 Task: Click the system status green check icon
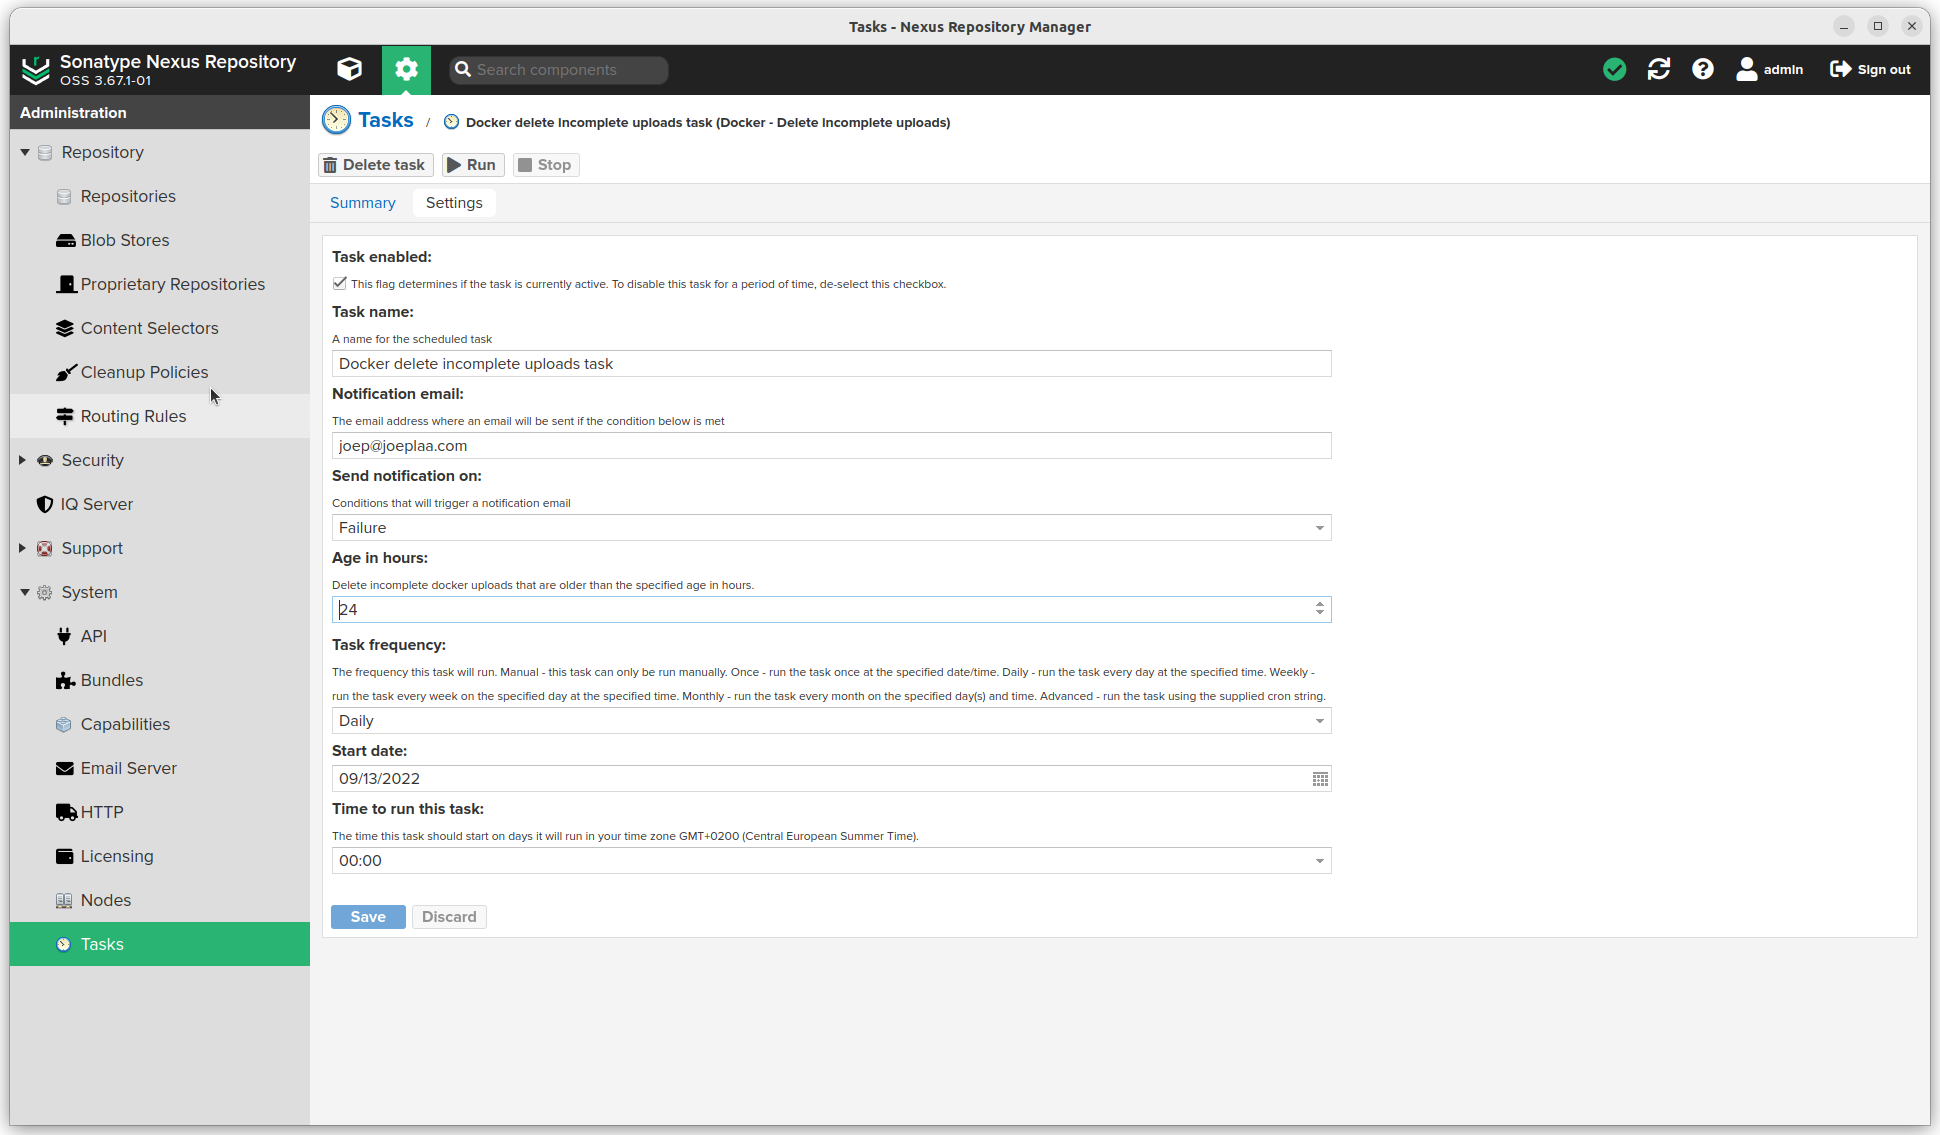coord(1614,69)
